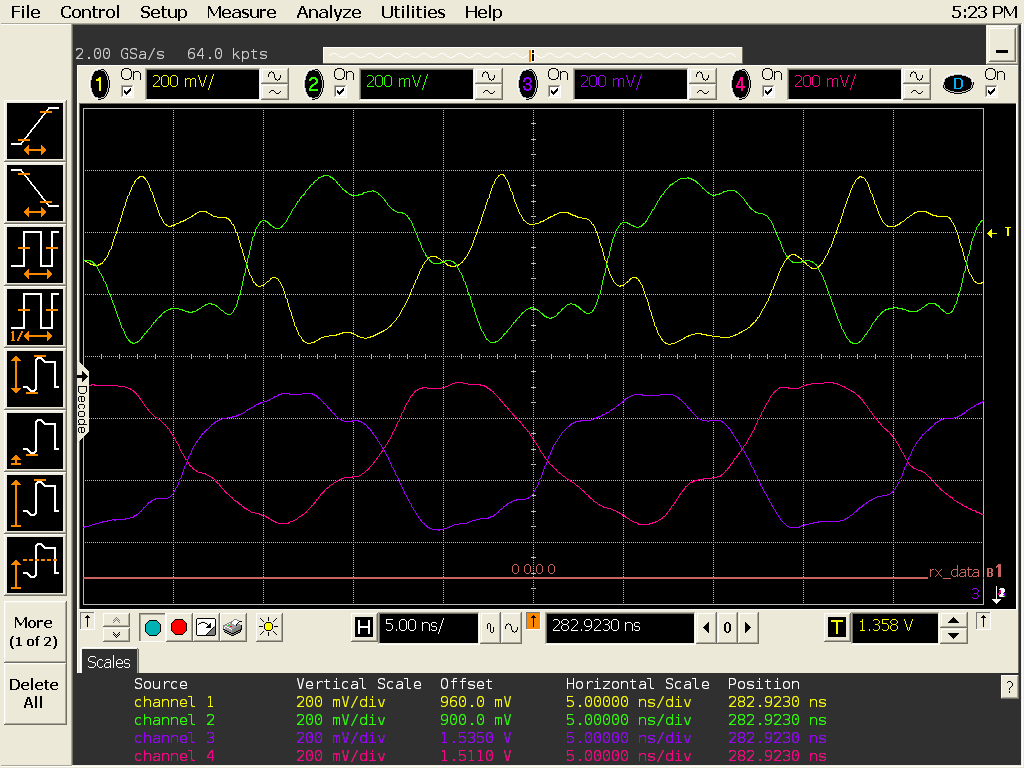Click the Run acquisition green button
The width and height of the screenshot is (1024, 768).
tap(153, 628)
